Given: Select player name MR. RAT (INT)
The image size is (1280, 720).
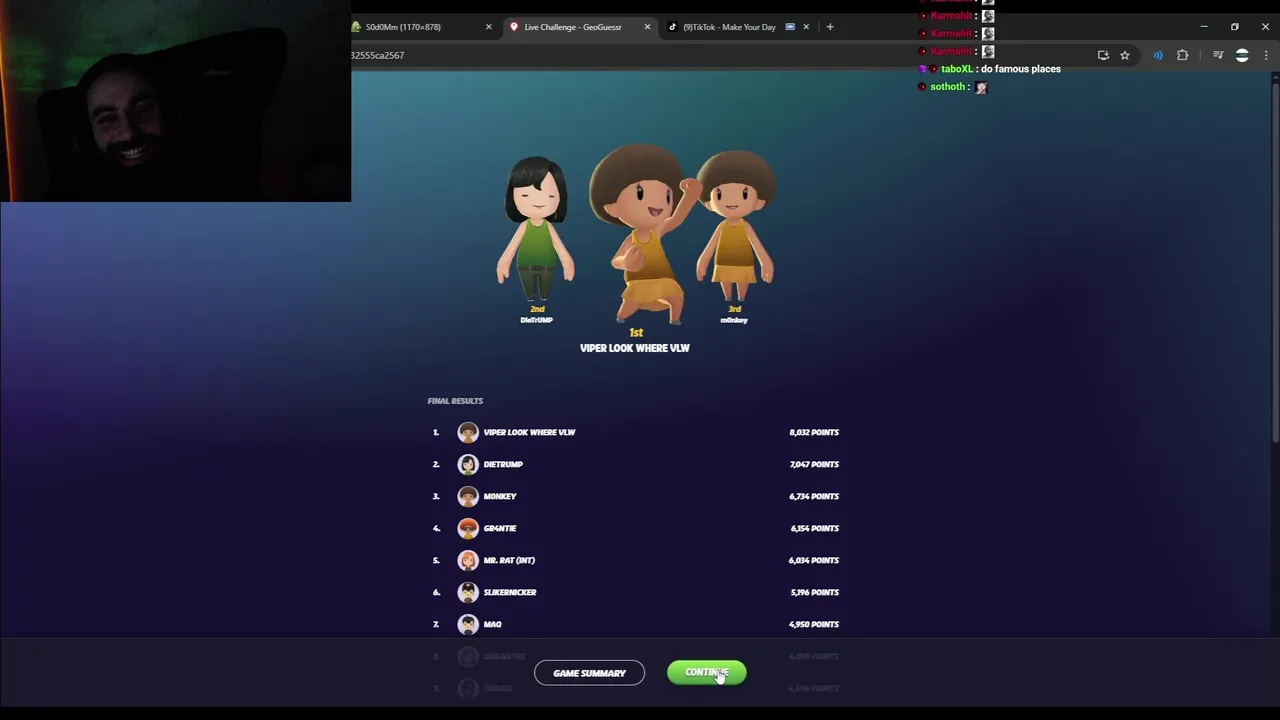Looking at the screenshot, I should tap(509, 560).
